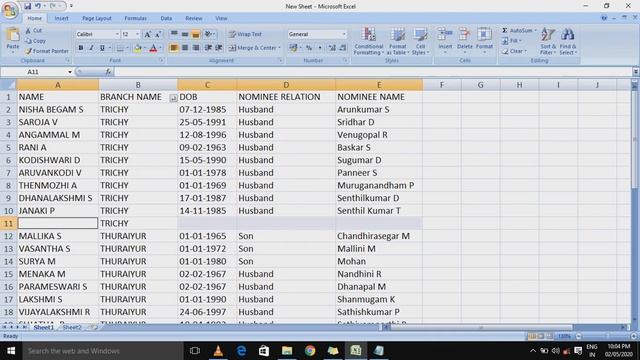Click the Delete cells icon

(464, 35)
